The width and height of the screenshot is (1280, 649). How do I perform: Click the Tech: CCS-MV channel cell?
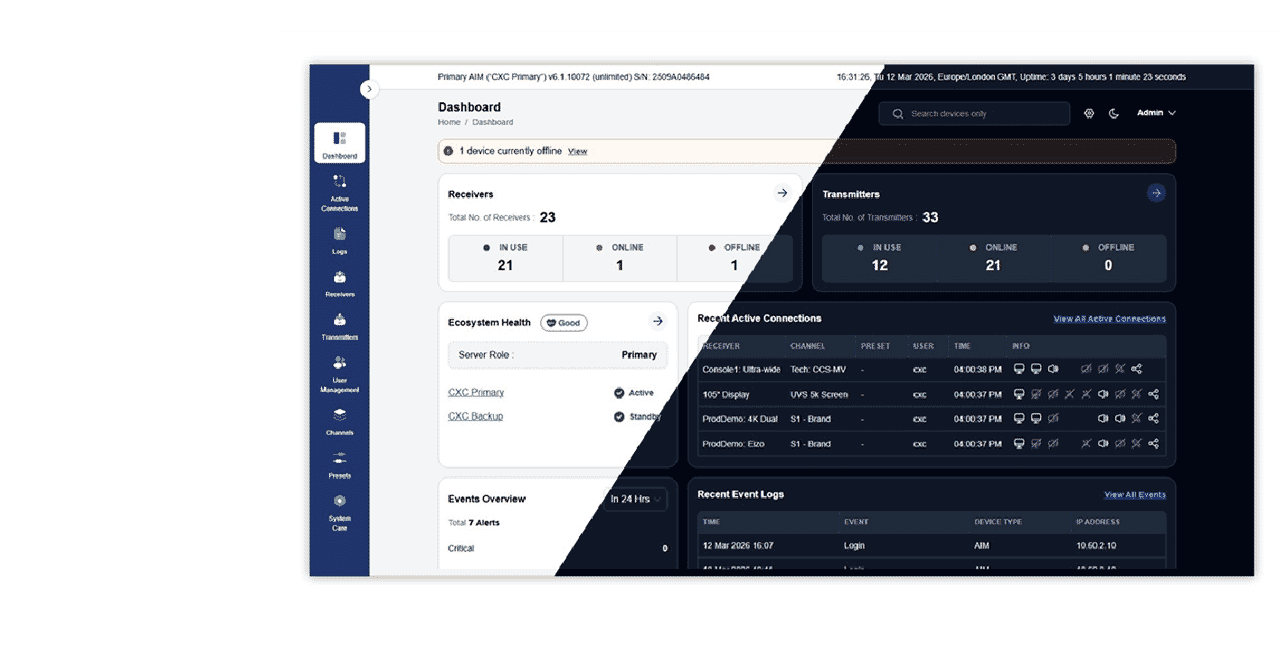(x=819, y=369)
